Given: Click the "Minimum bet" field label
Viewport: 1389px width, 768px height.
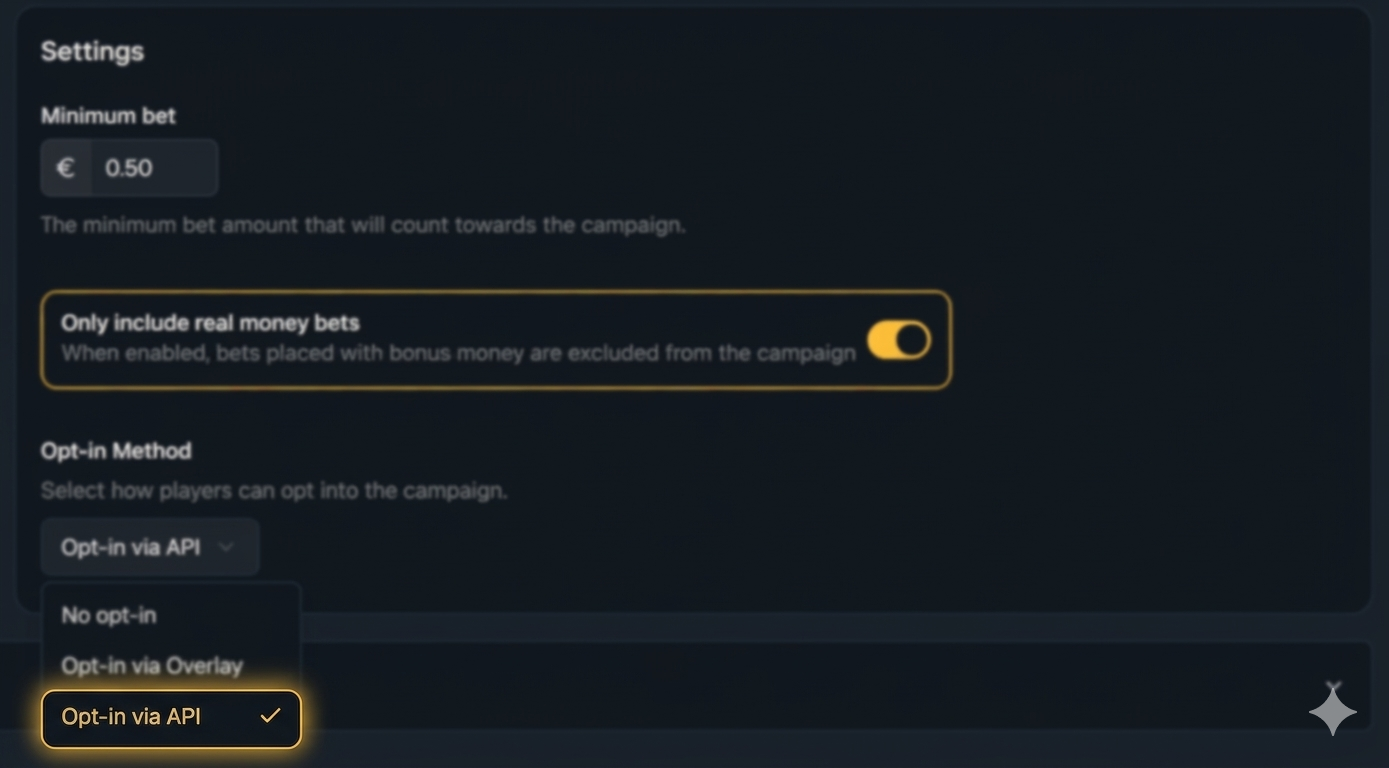Looking at the screenshot, I should [x=108, y=116].
